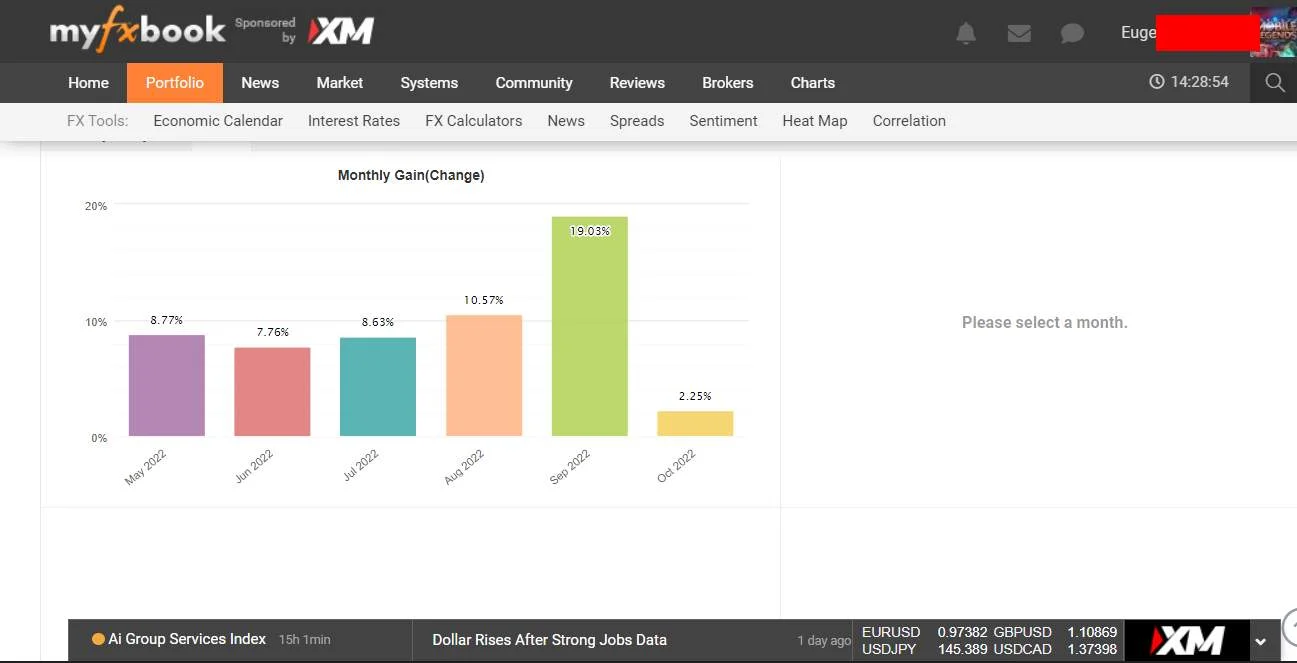Open the notifications bell icon
This screenshot has width=1297, height=663.
966,34
